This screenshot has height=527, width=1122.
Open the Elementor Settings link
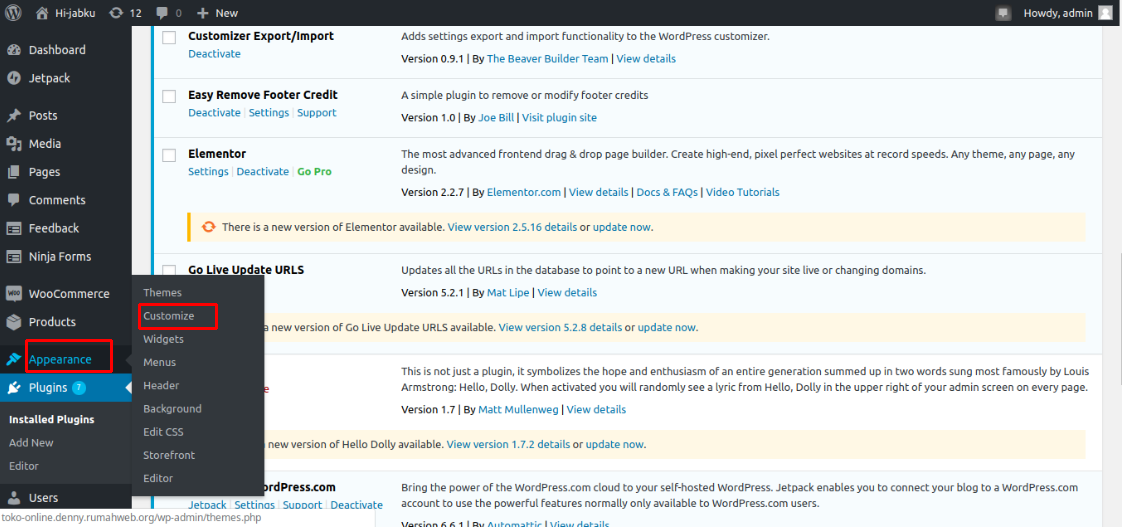click(x=208, y=171)
